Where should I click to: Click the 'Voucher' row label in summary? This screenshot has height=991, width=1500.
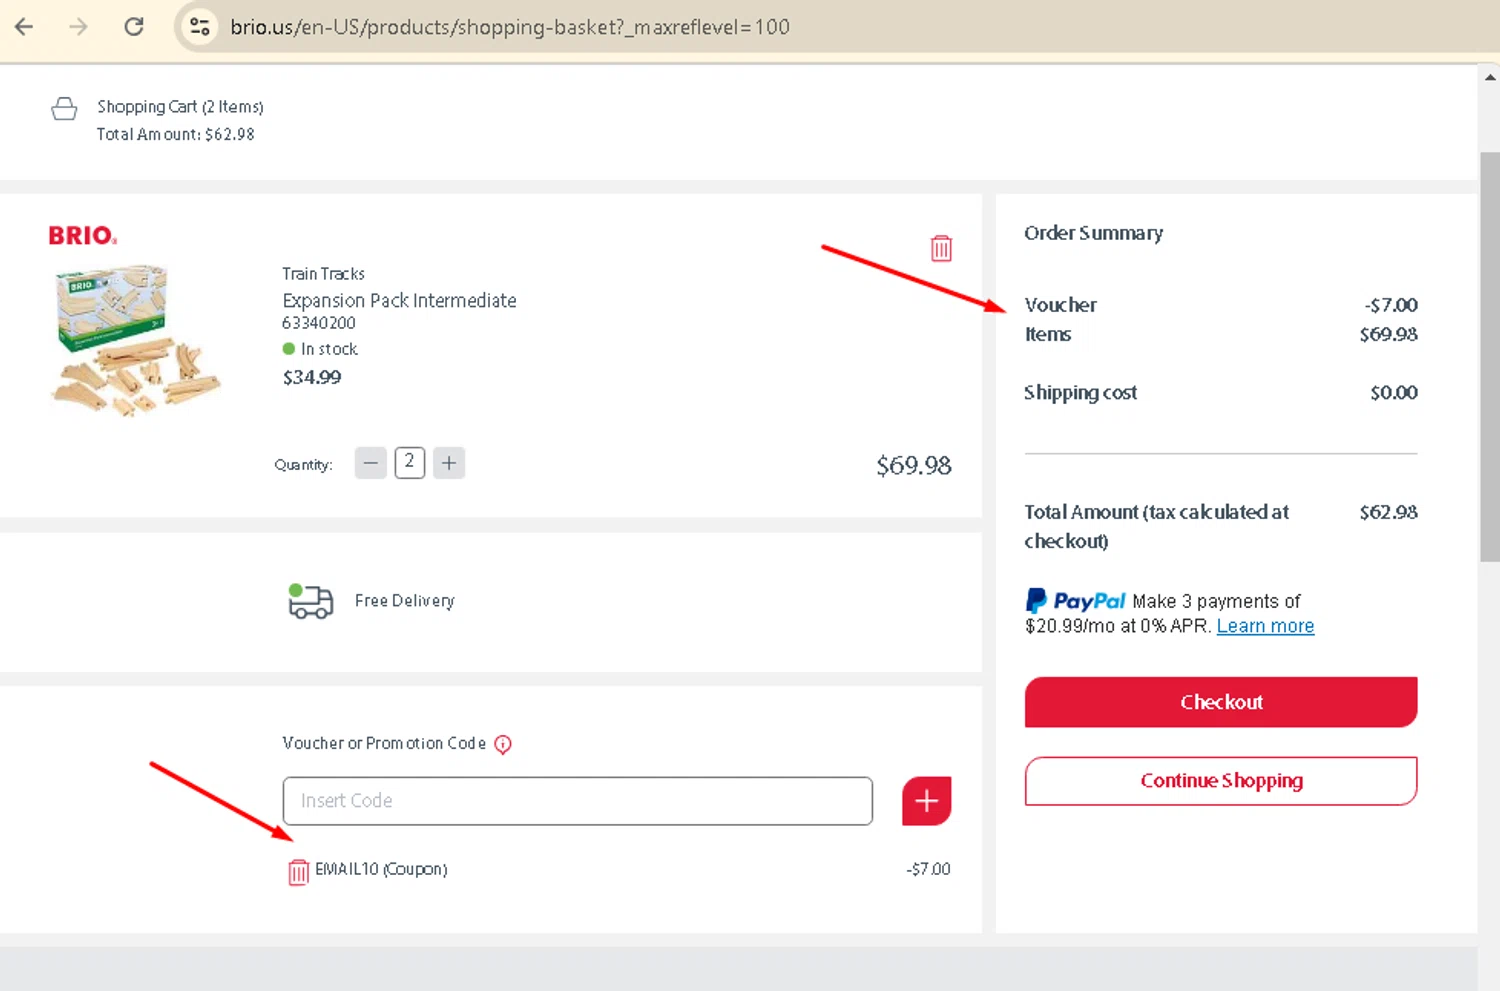[1060, 305]
